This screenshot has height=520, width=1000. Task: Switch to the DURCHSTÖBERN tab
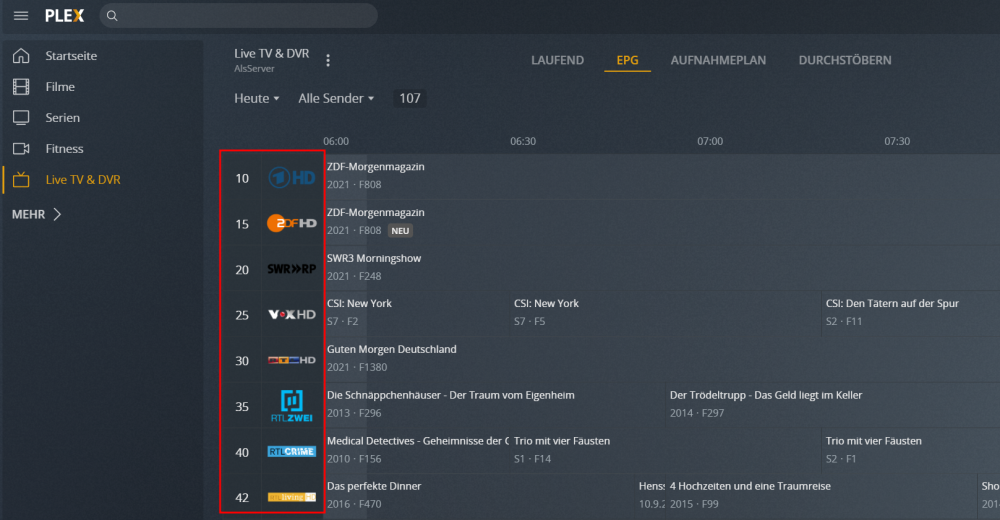tap(845, 61)
